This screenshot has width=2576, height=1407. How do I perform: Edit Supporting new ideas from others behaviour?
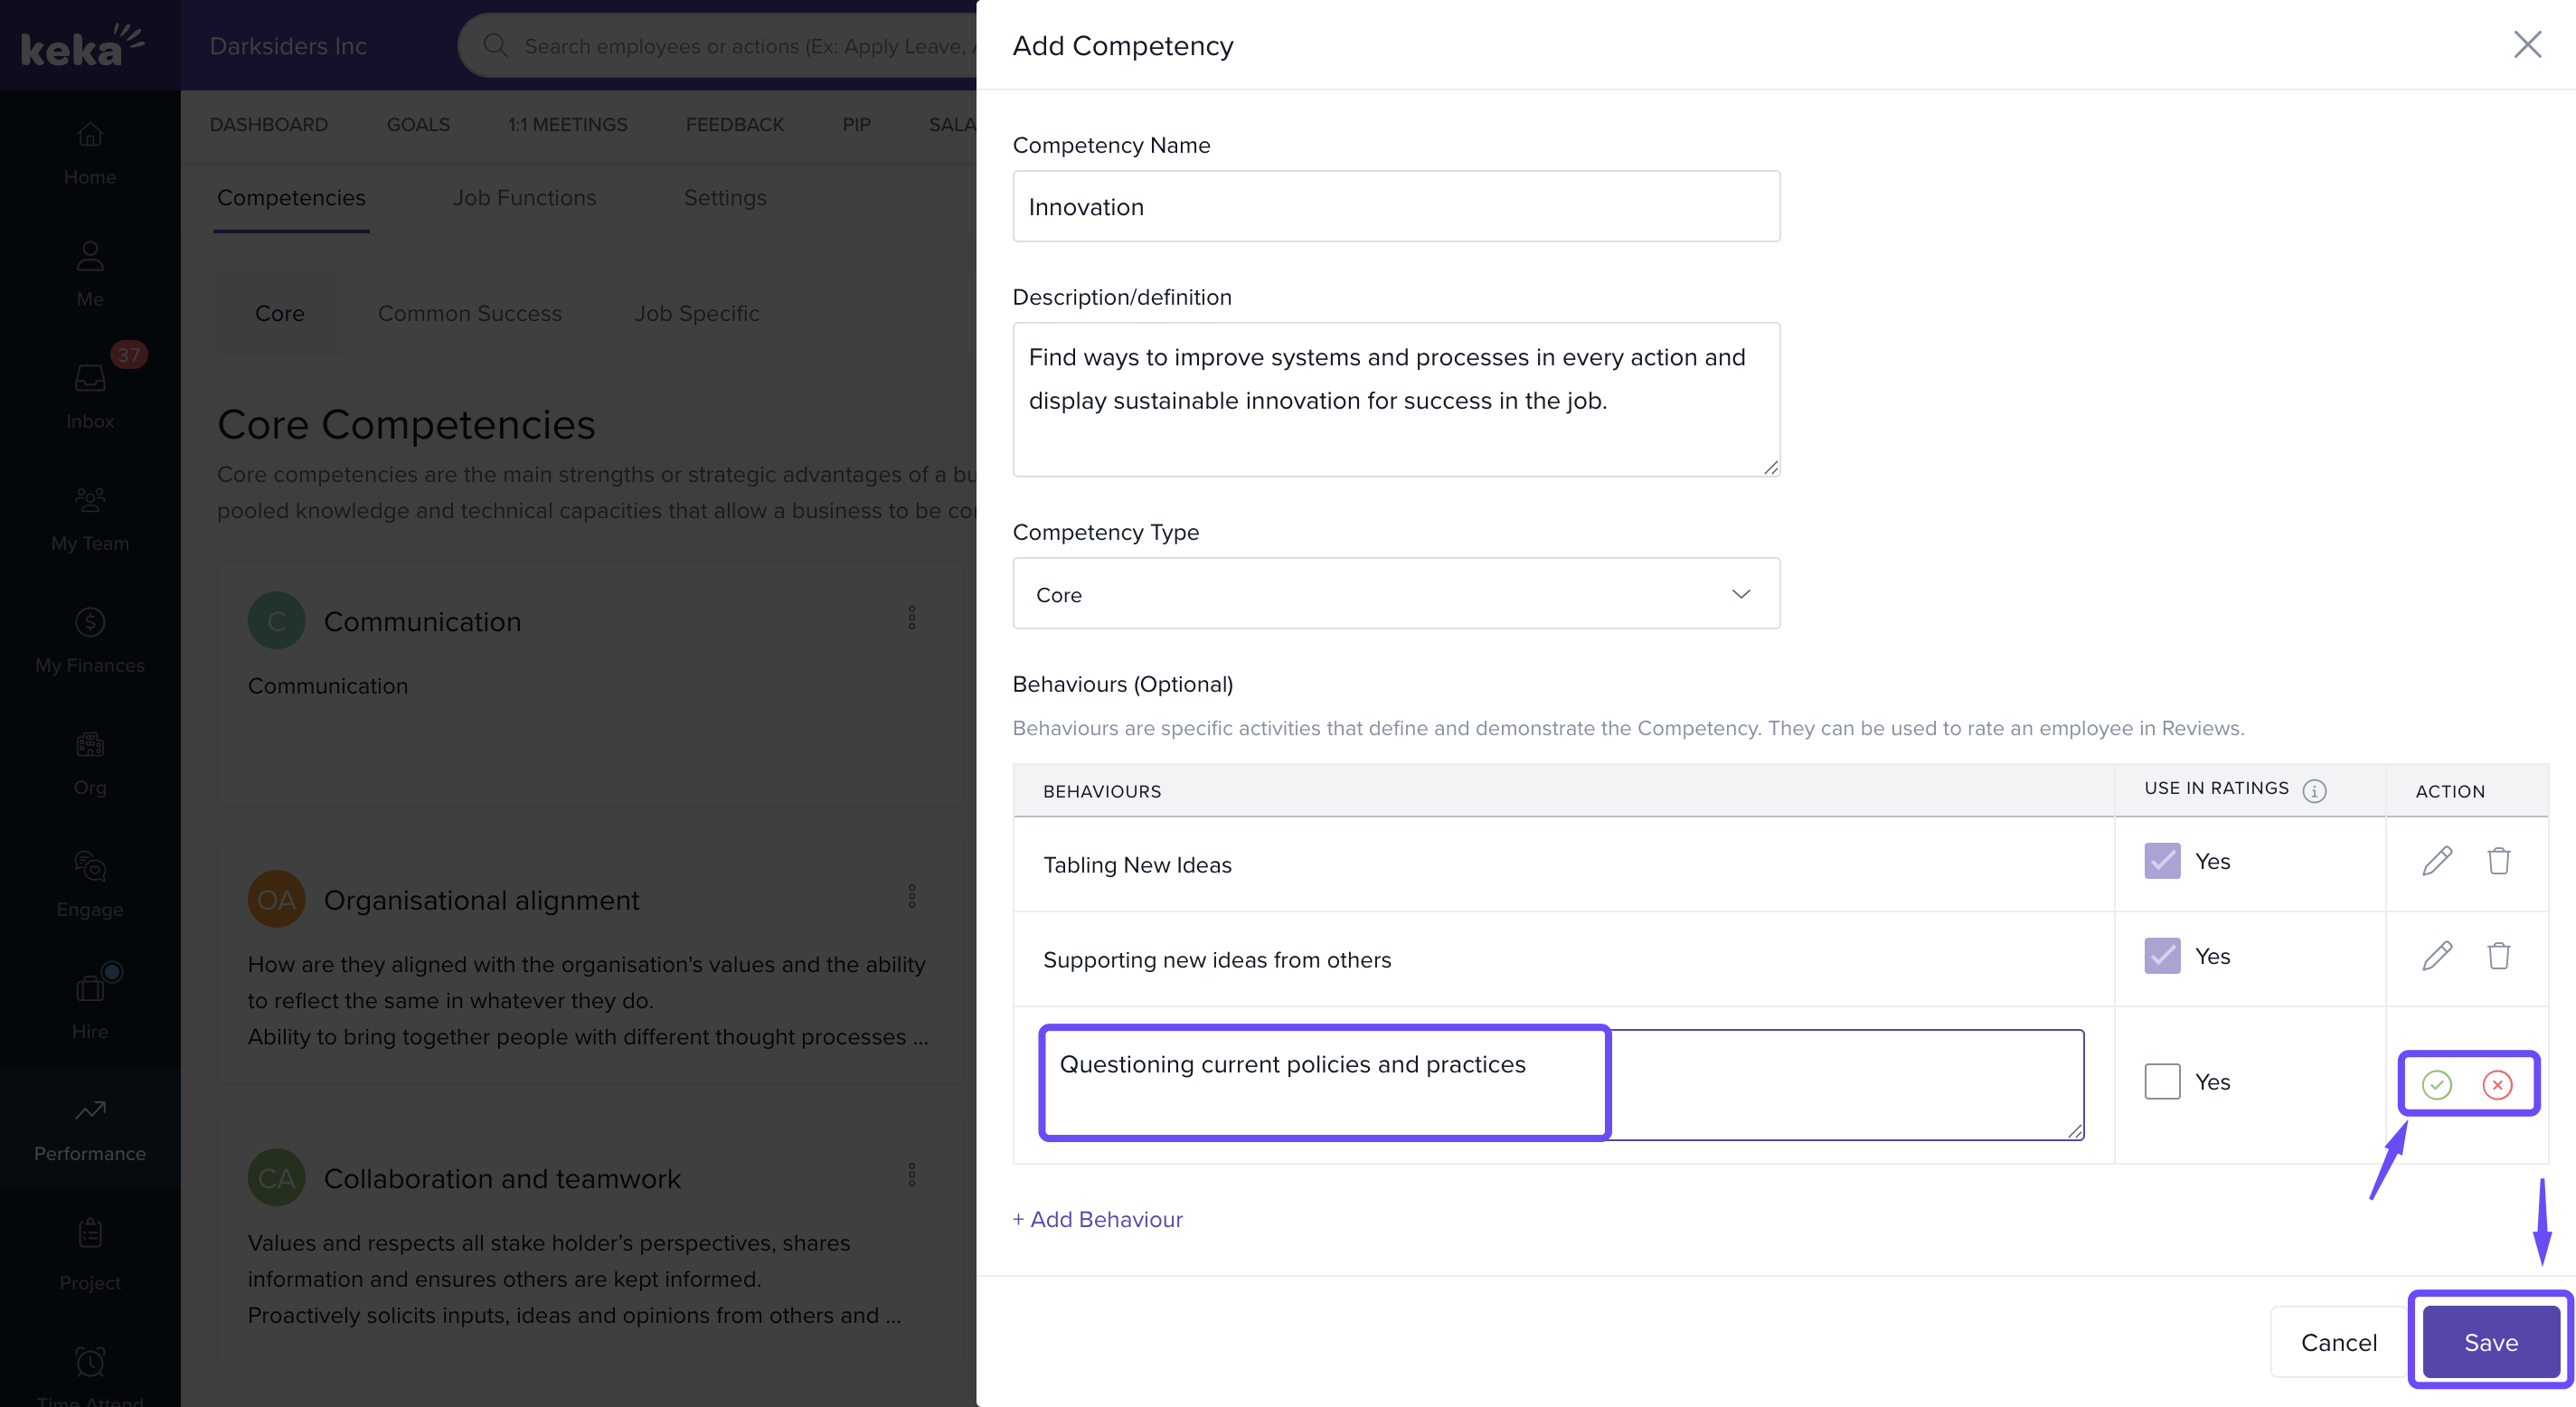click(x=2437, y=956)
